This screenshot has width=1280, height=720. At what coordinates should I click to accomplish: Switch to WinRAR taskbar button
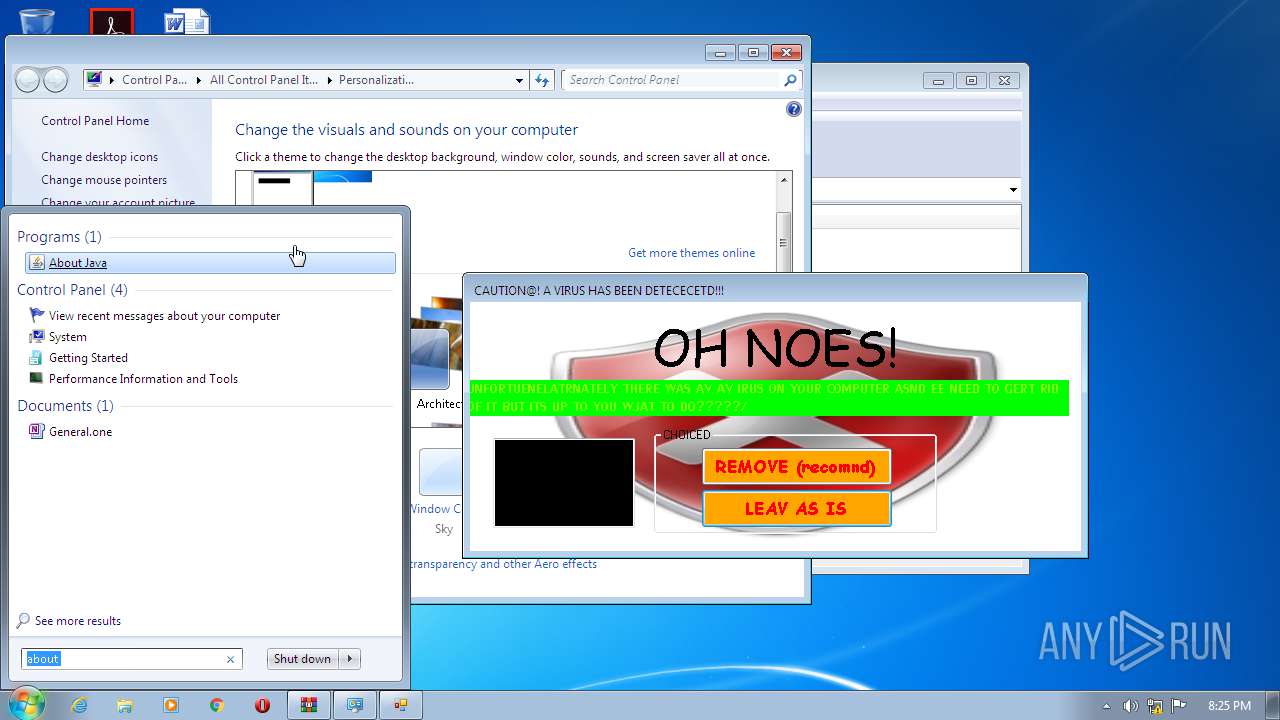point(309,705)
